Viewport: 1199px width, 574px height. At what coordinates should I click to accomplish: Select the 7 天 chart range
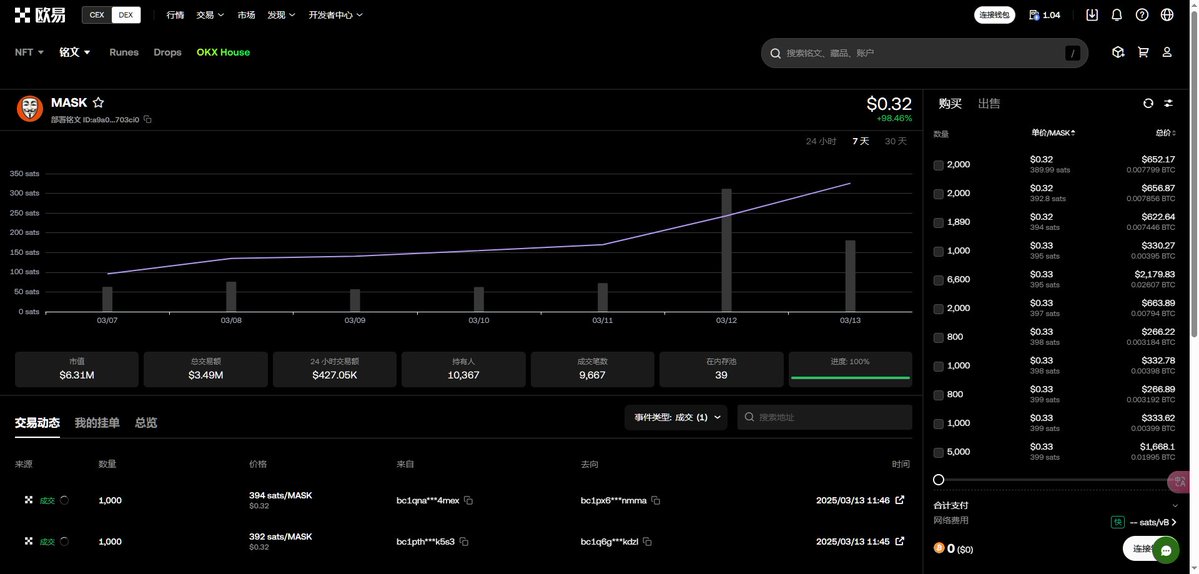click(861, 141)
